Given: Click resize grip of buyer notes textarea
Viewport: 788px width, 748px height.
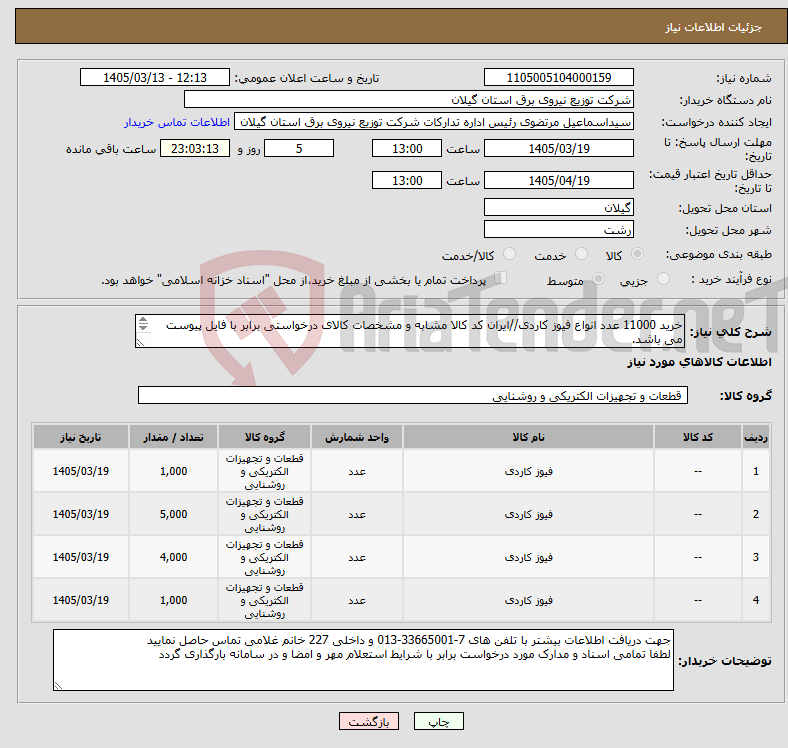Looking at the screenshot, I should (58, 685).
